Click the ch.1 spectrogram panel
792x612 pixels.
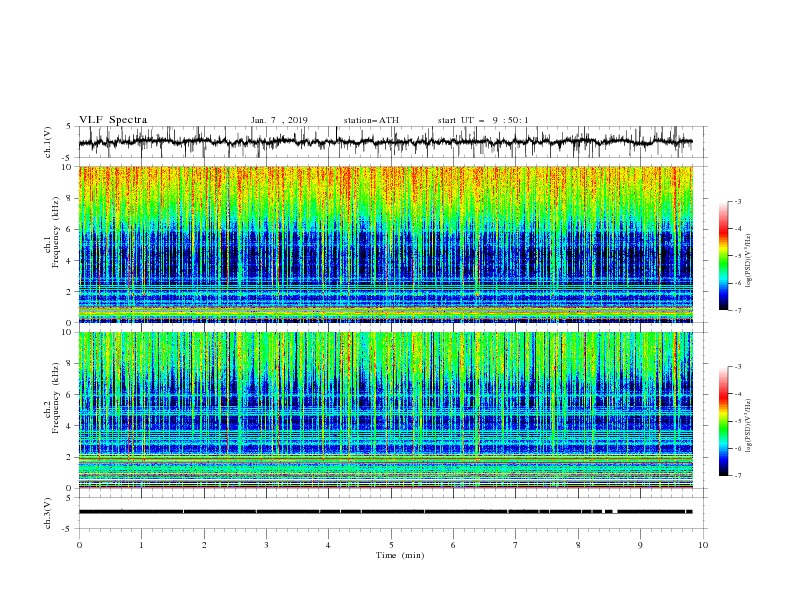385,244
